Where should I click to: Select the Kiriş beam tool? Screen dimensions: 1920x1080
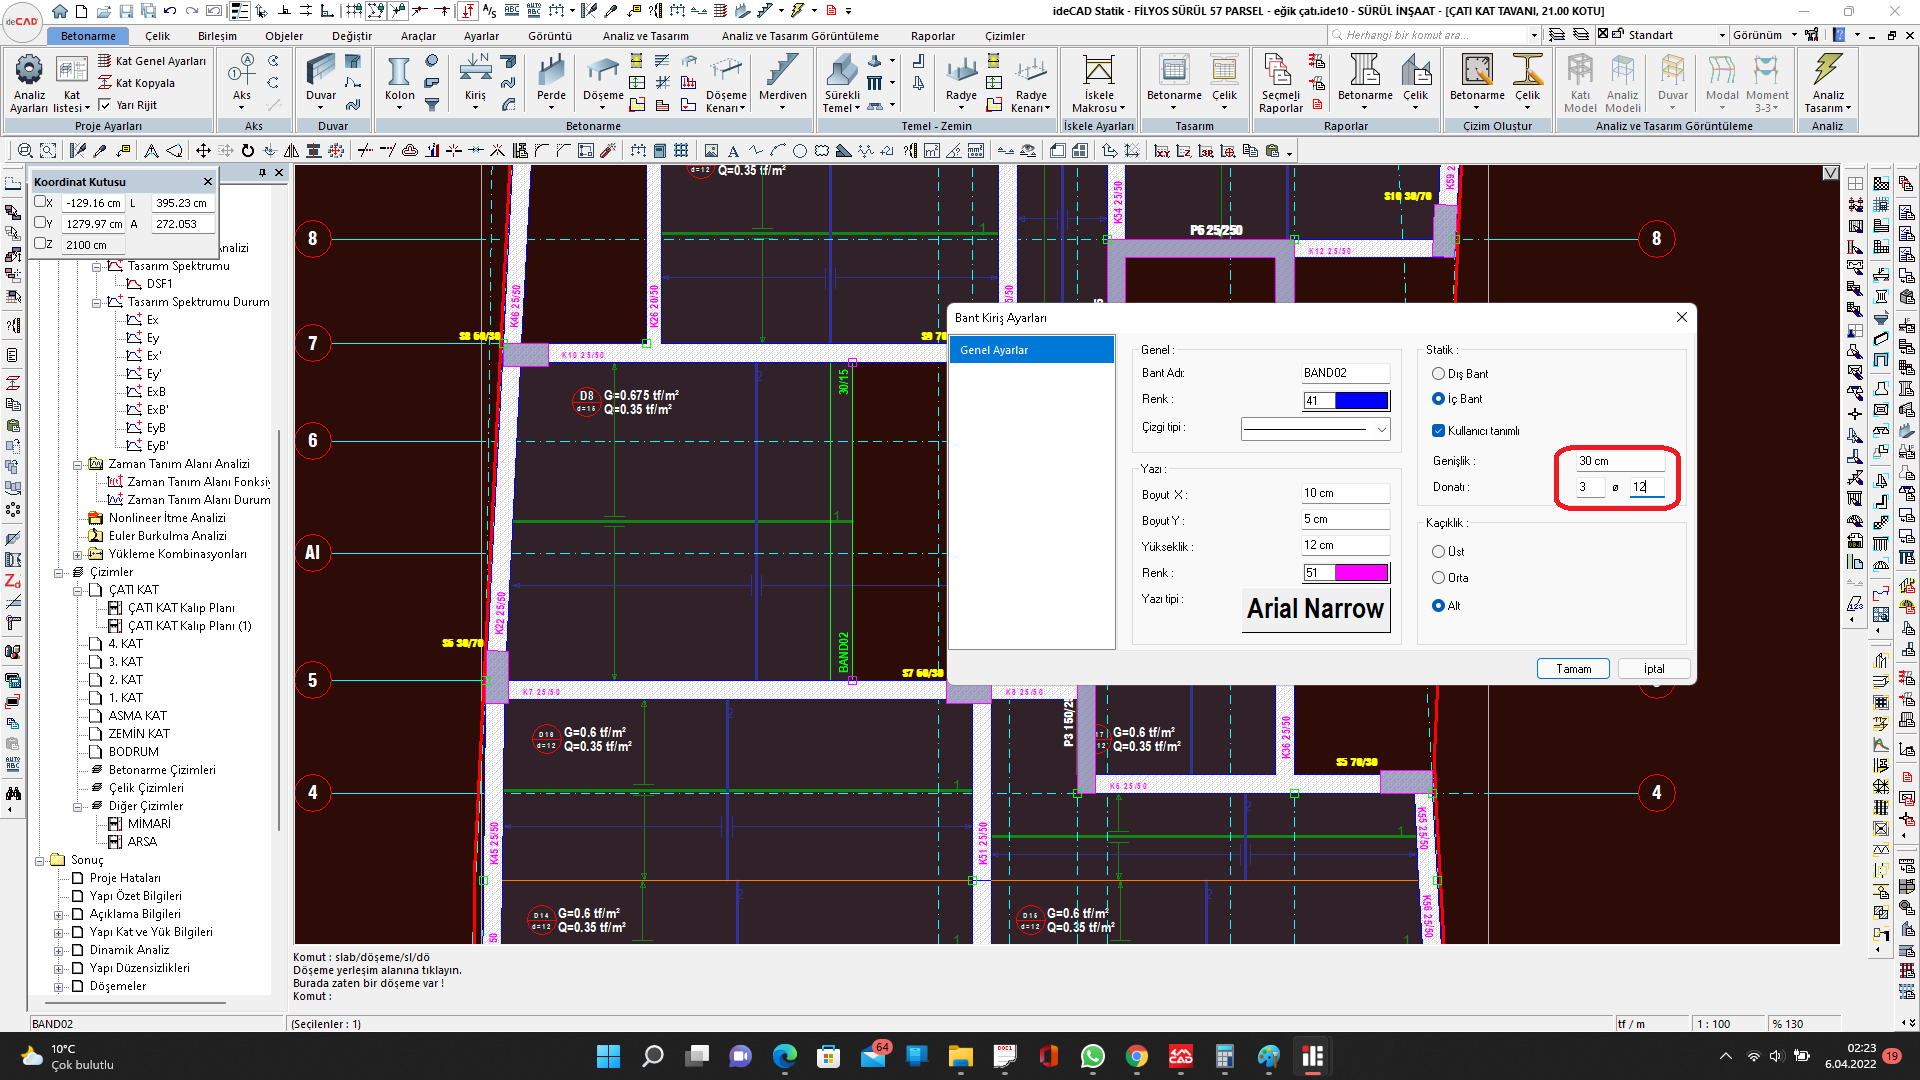tap(475, 80)
